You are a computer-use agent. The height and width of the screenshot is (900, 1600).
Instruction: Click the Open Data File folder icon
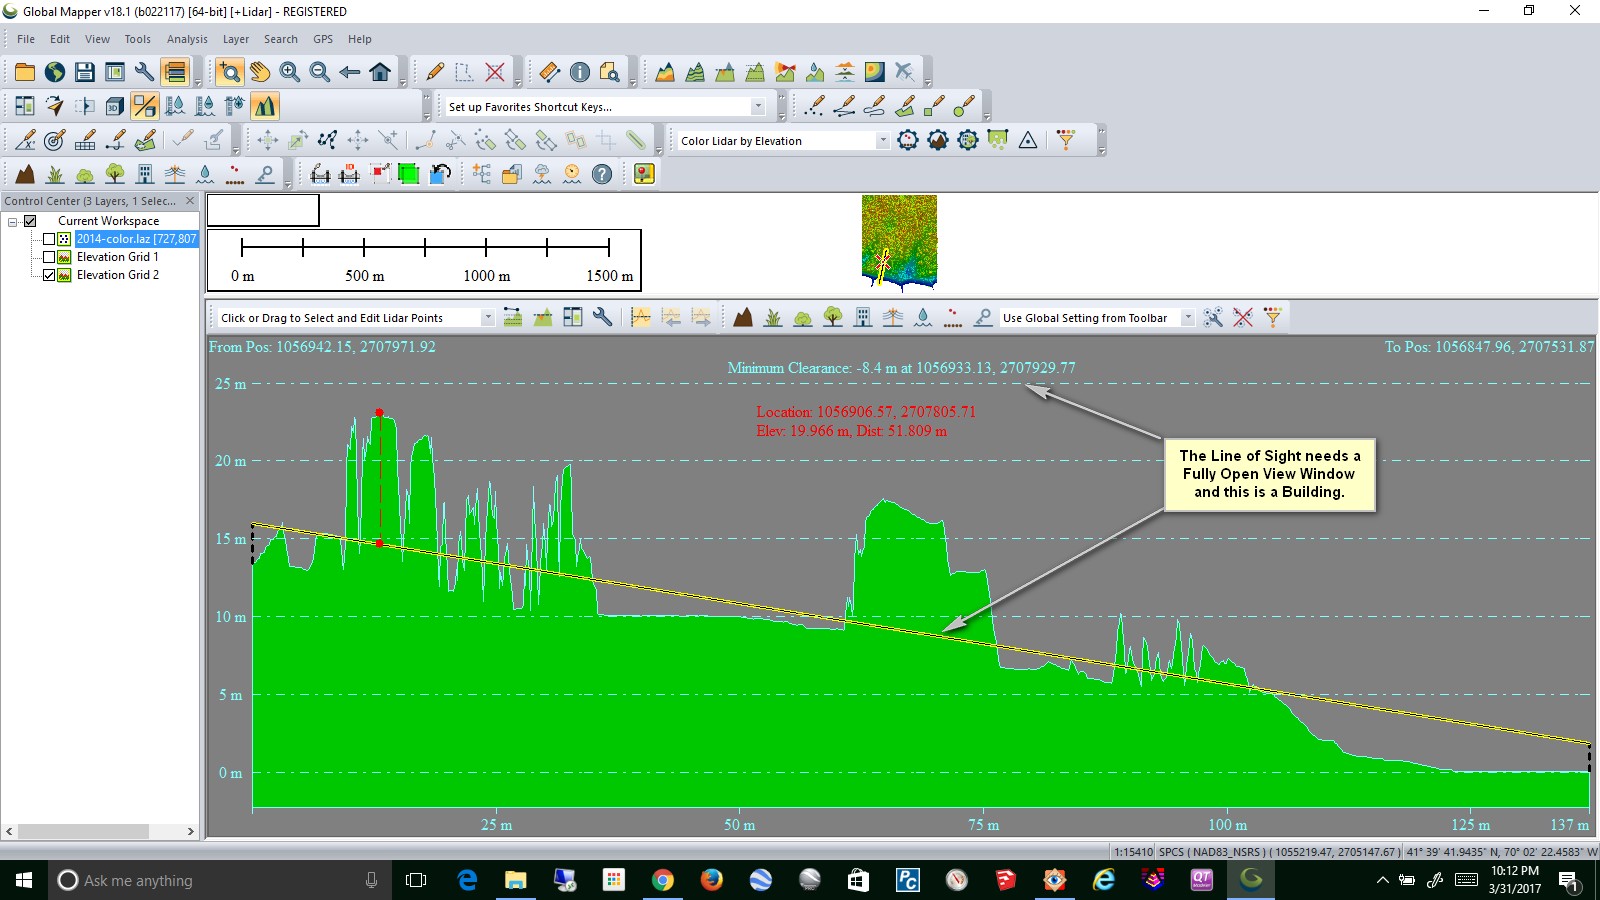(x=25, y=72)
